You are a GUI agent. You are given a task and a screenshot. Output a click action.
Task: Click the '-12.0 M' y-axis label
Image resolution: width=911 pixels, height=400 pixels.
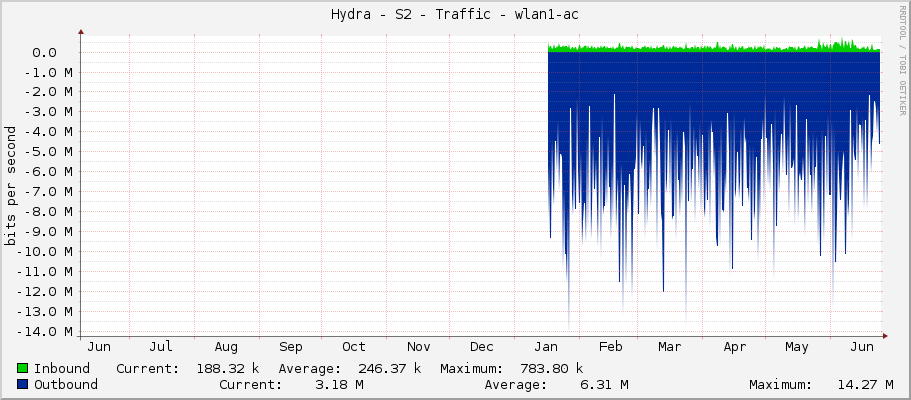(45, 291)
